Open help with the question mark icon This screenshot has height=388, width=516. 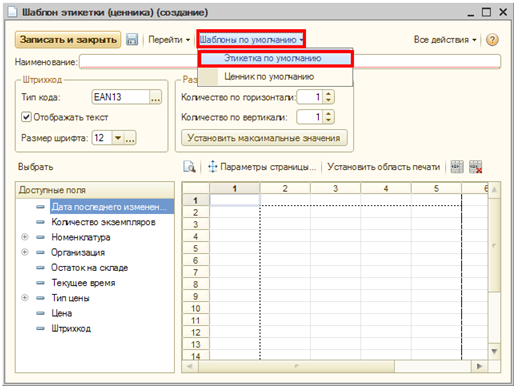492,40
